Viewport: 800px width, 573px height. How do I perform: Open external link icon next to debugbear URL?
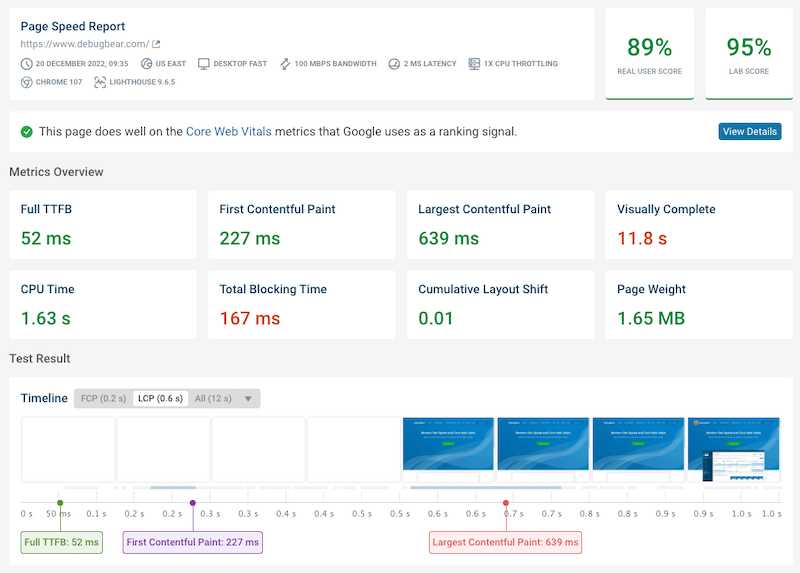(x=156, y=44)
